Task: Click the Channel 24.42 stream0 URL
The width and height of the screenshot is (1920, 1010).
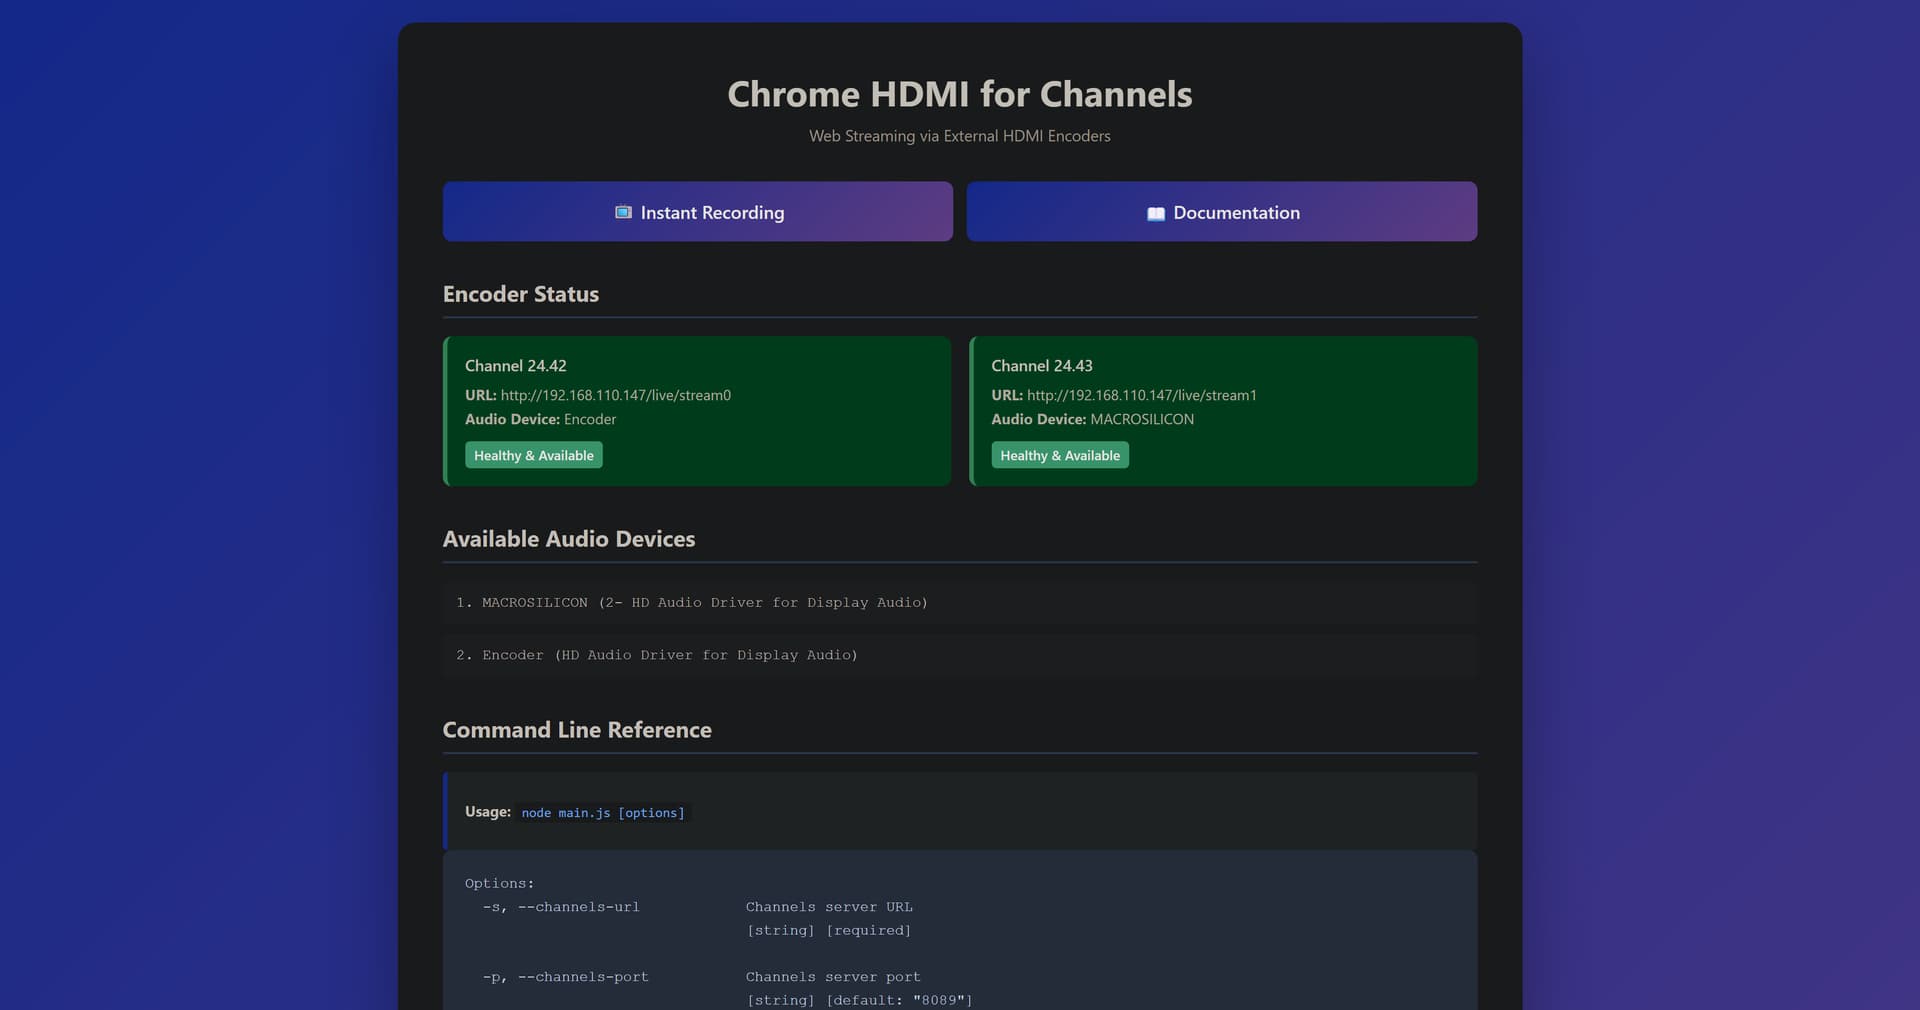Action: pyautogui.click(x=615, y=395)
